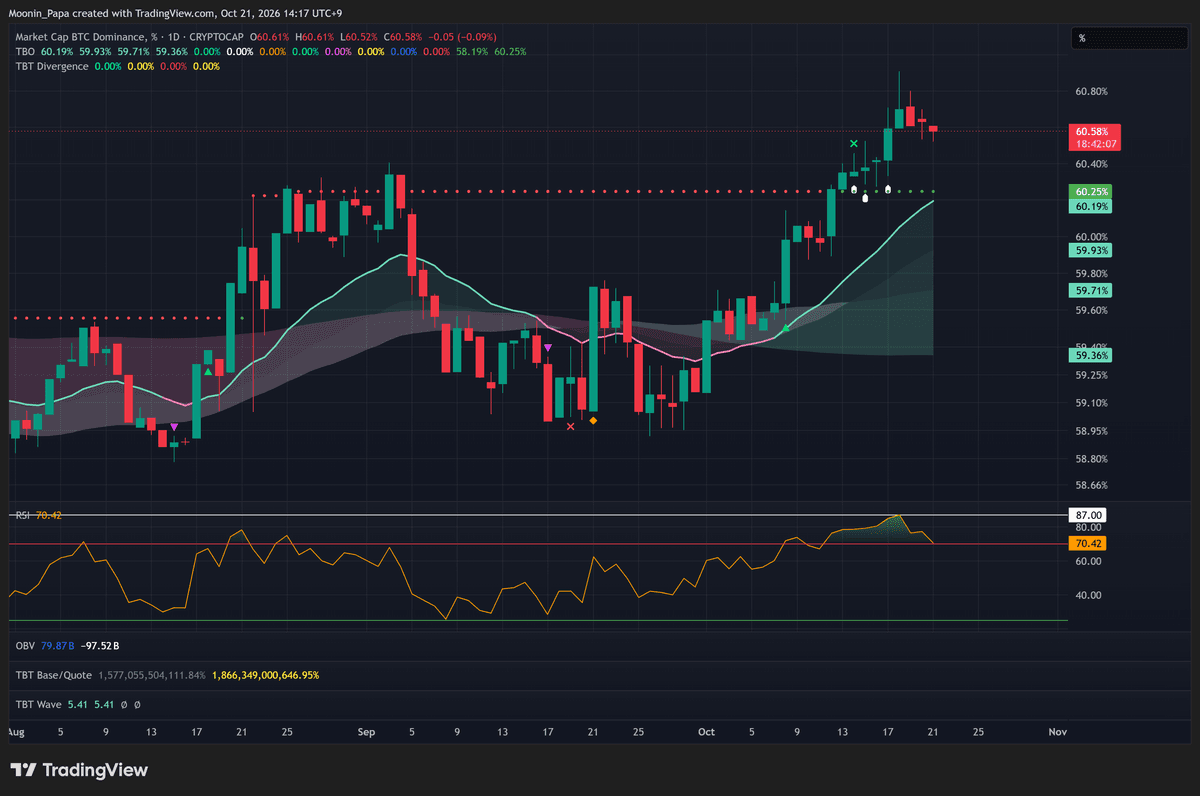
Task: Click the purple down-triangle marker in mid-August
Action: coord(175,427)
